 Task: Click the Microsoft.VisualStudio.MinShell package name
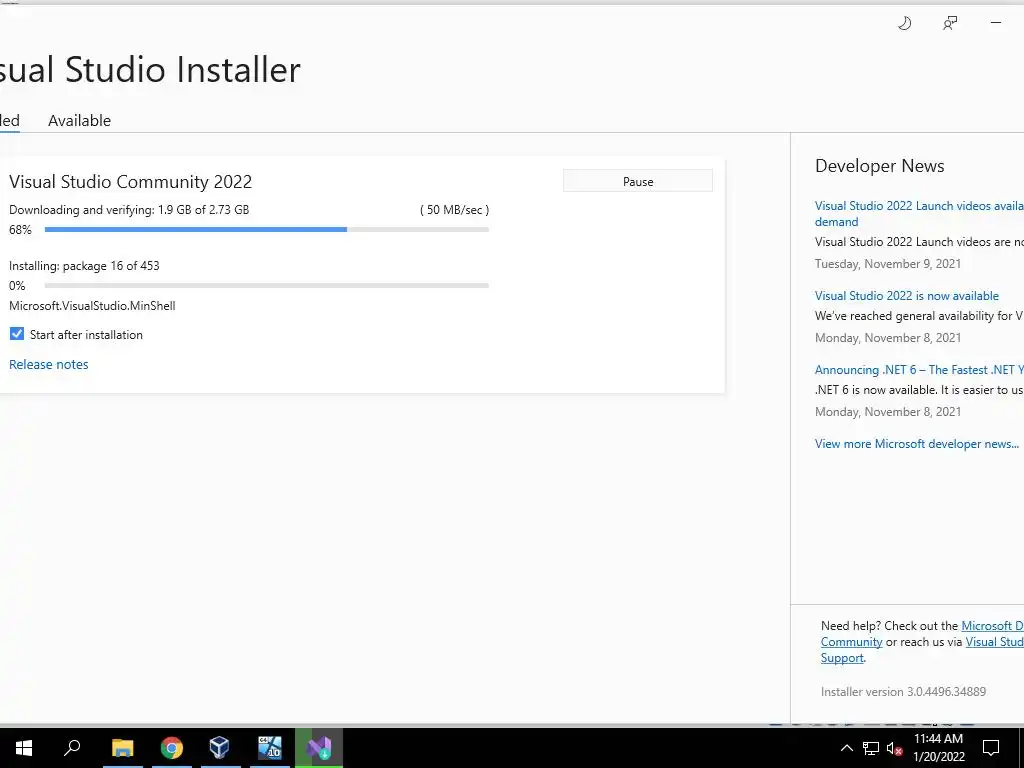click(92, 306)
